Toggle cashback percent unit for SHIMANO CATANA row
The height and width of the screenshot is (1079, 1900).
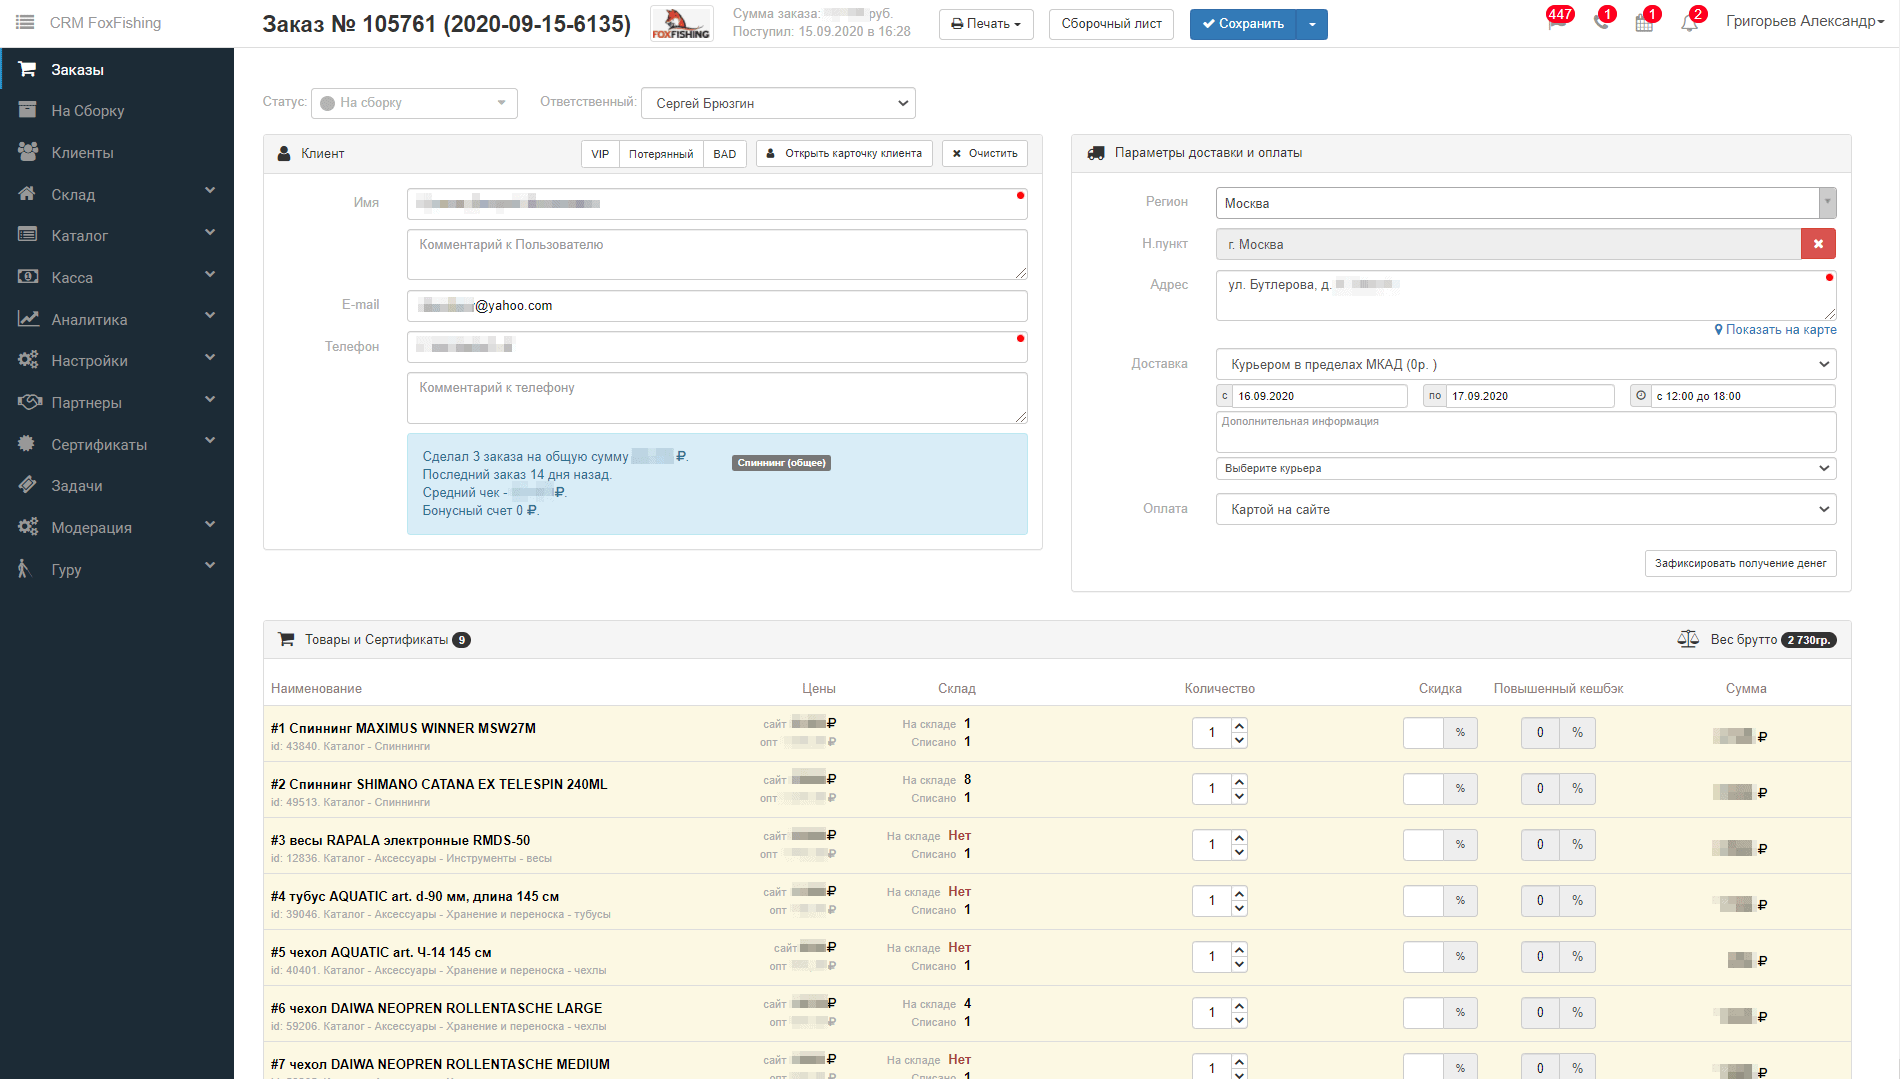(1577, 789)
